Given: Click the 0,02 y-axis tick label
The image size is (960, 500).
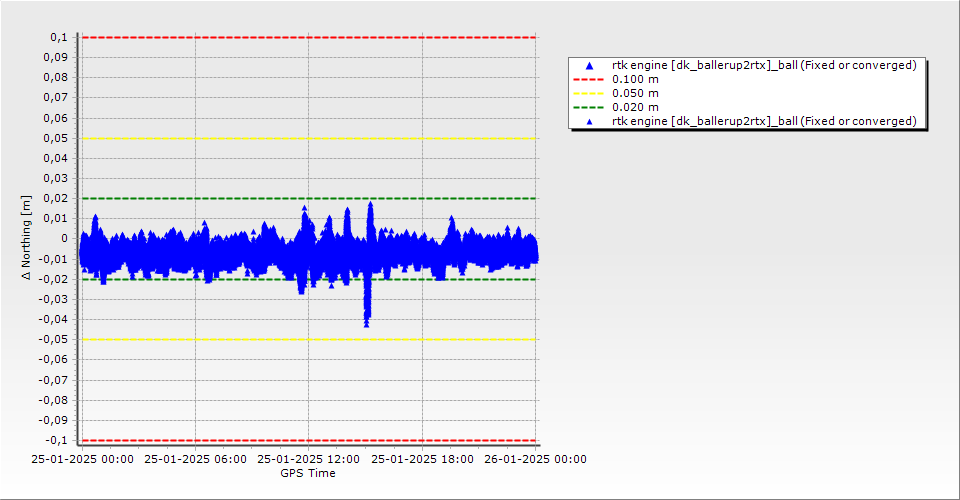Looking at the screenshot, I should pos(56,198).
